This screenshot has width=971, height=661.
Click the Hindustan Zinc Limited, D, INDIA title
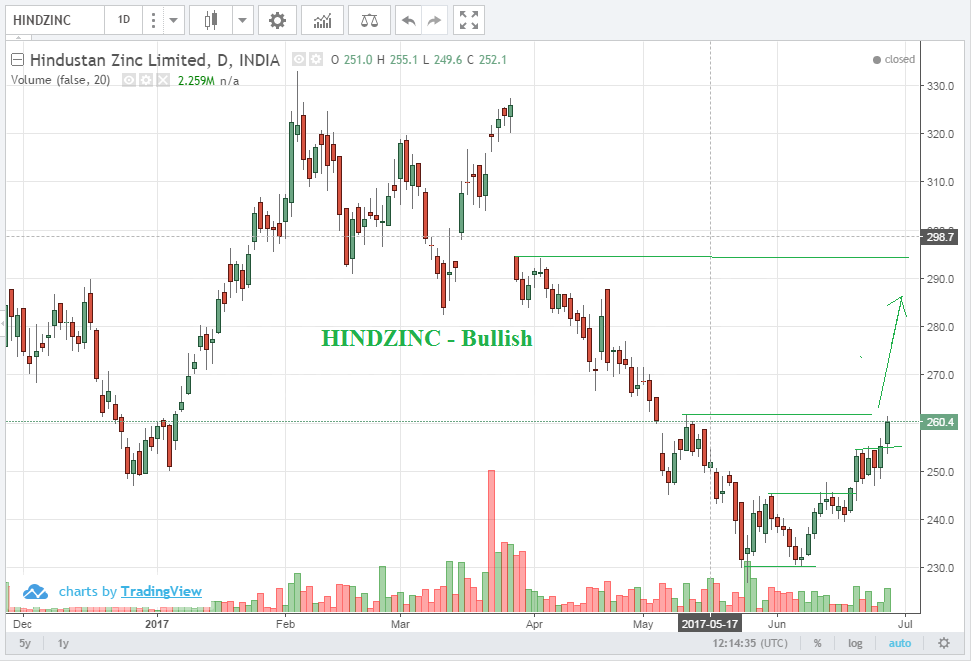155,60
